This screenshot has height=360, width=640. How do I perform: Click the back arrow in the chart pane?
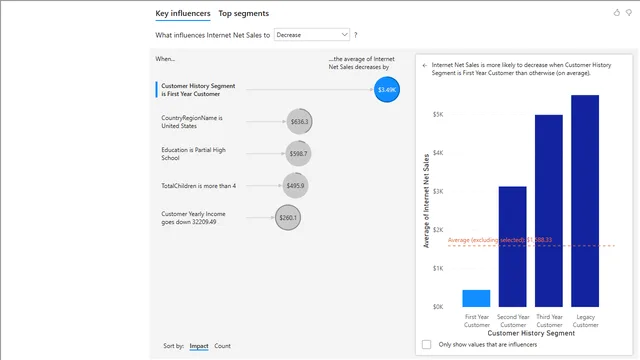[424, 65]
